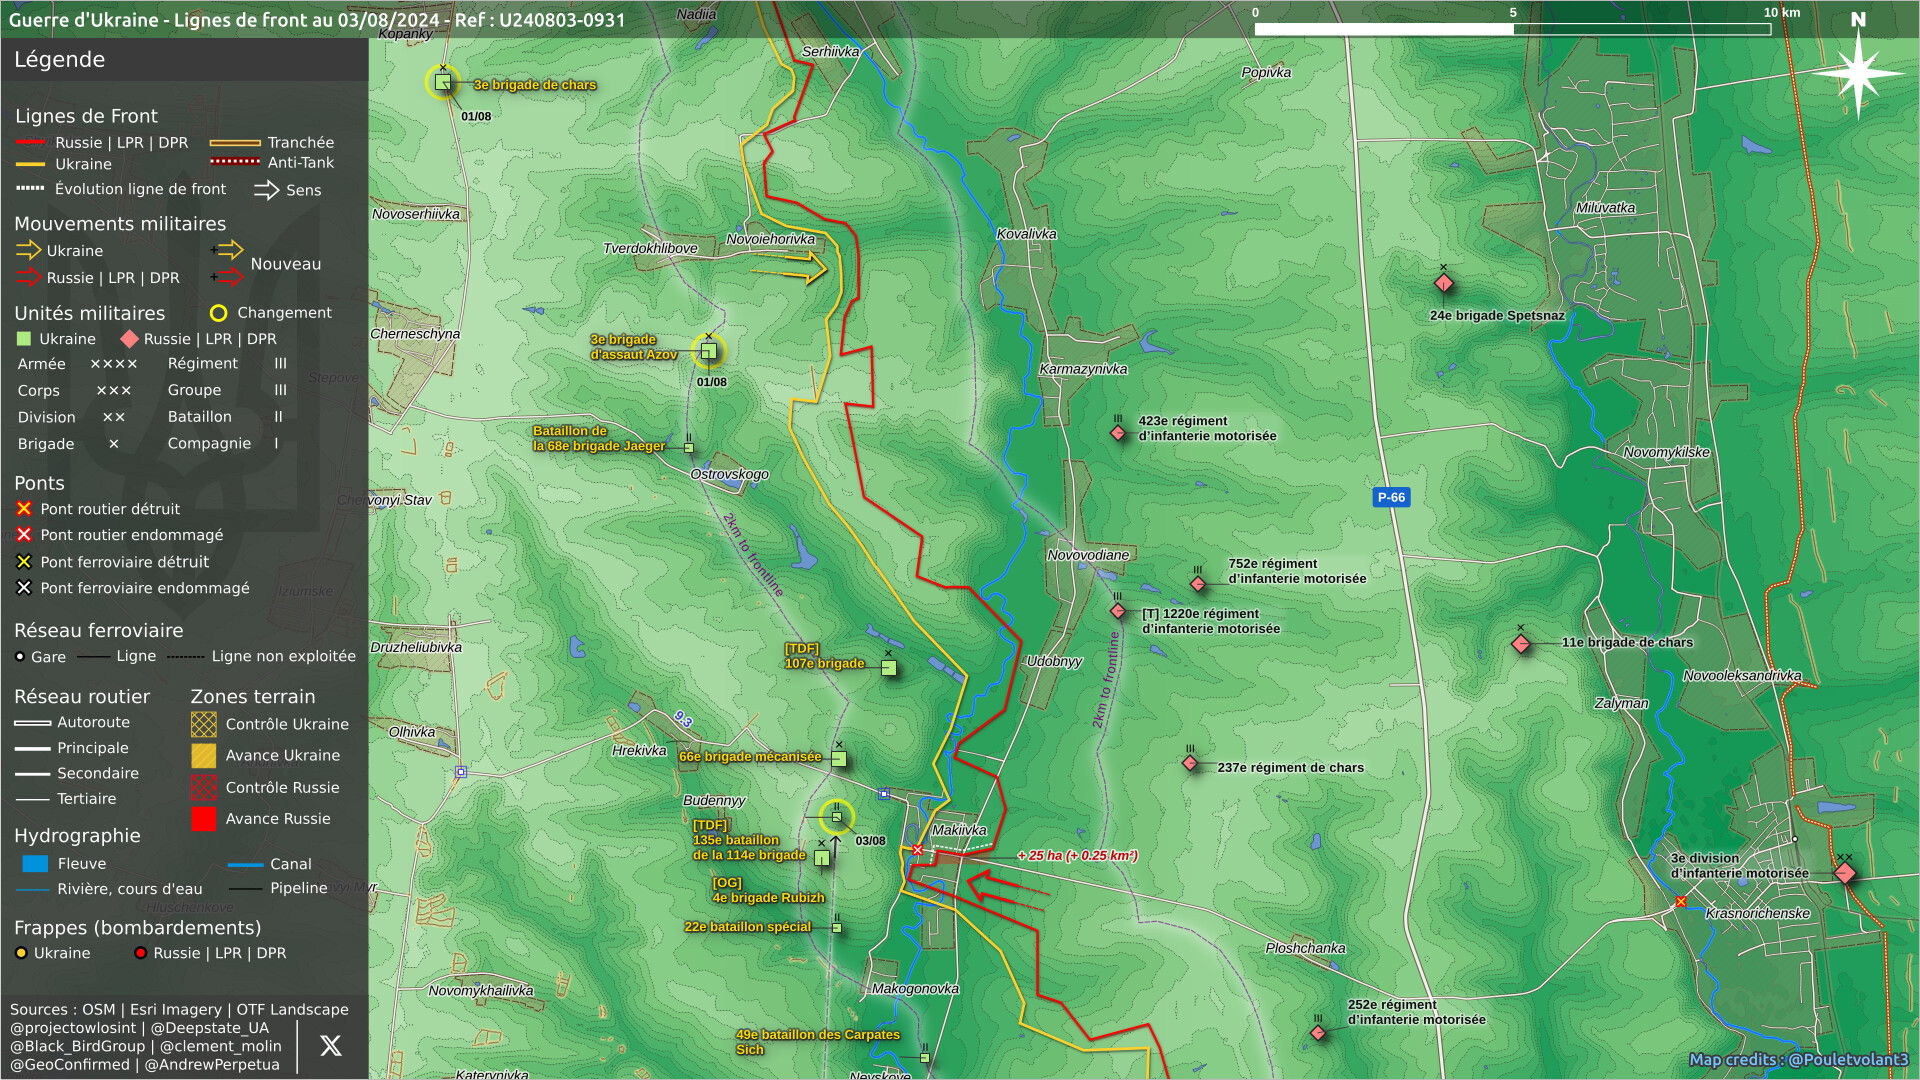Click the yellow Avance Ukraine legend swatch
1920x1080 pixels.
[x=204, y=756]
